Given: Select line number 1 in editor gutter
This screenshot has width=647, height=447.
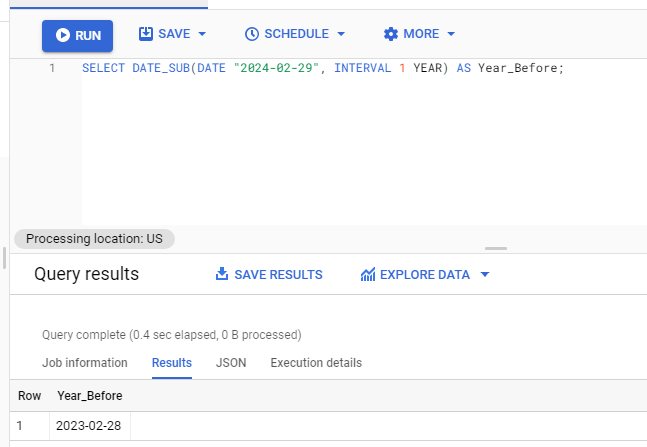Looking at the screenshot, I should point(52,68).
